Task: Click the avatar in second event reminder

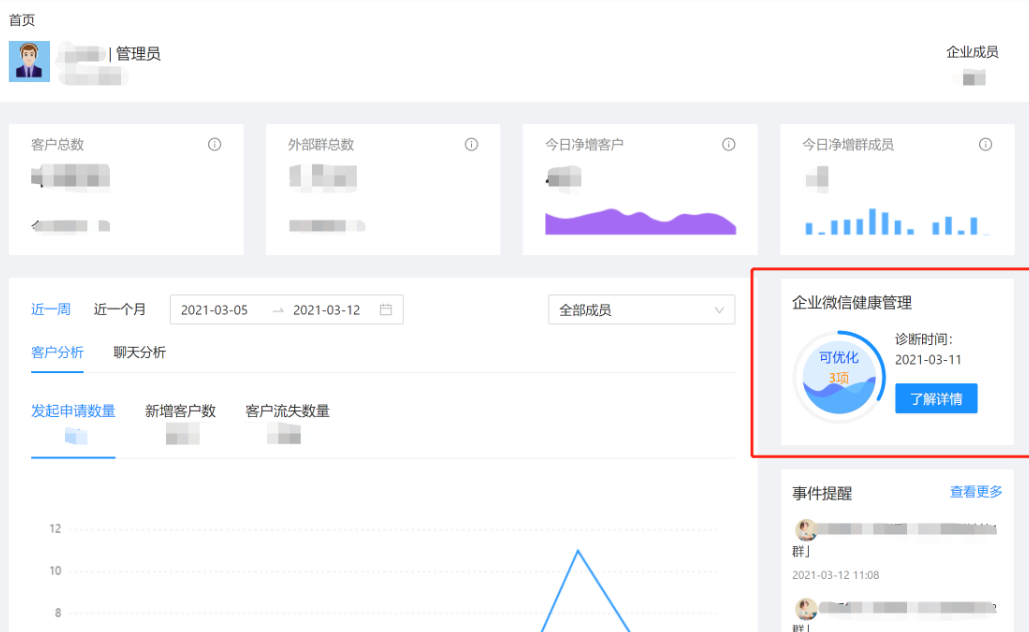Action: point(805,608)
